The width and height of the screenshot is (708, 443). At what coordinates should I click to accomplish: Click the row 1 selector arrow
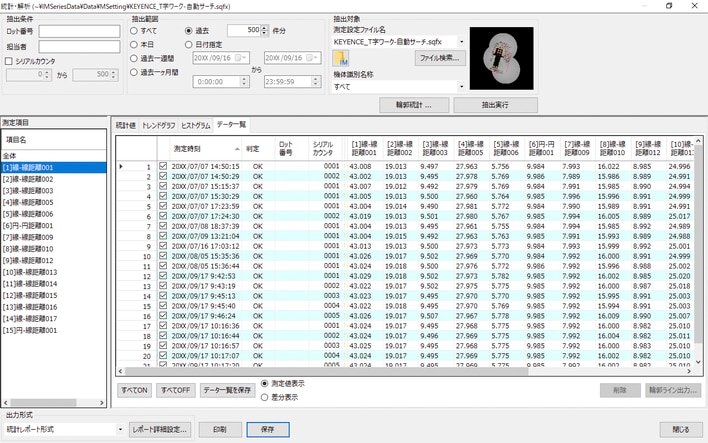tap(121, 166)
